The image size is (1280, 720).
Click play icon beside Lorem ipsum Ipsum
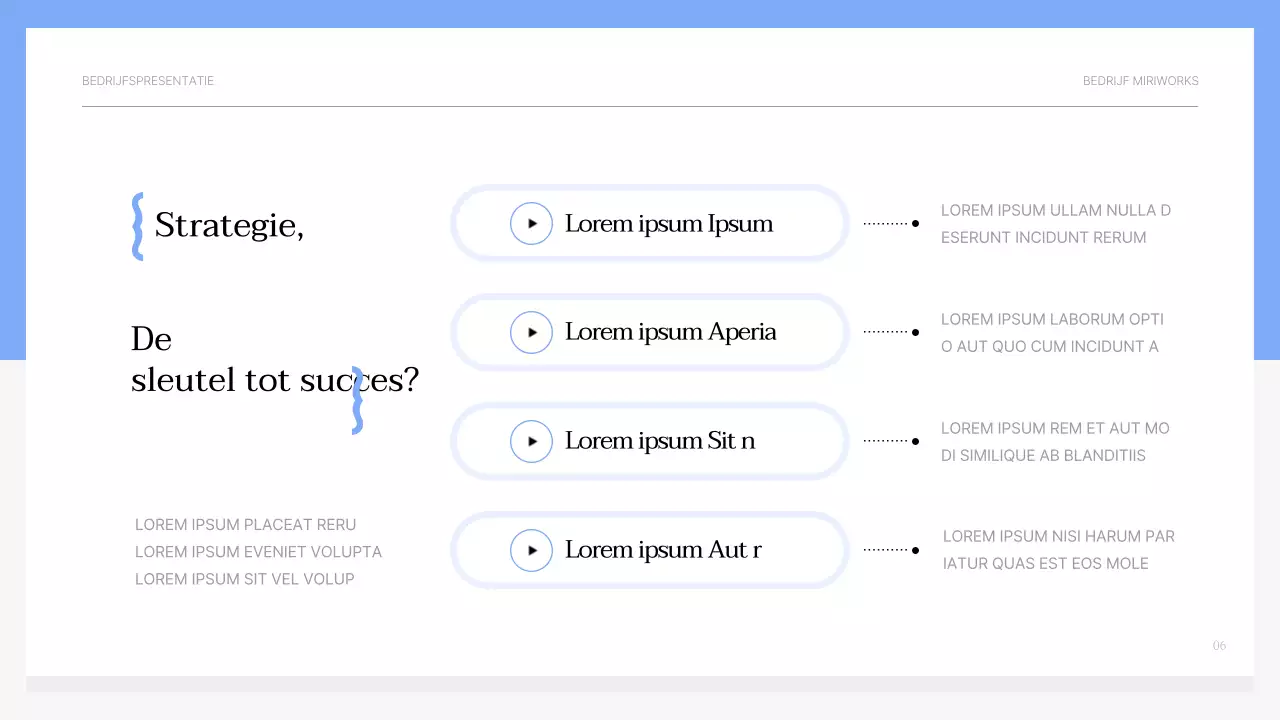531,224
